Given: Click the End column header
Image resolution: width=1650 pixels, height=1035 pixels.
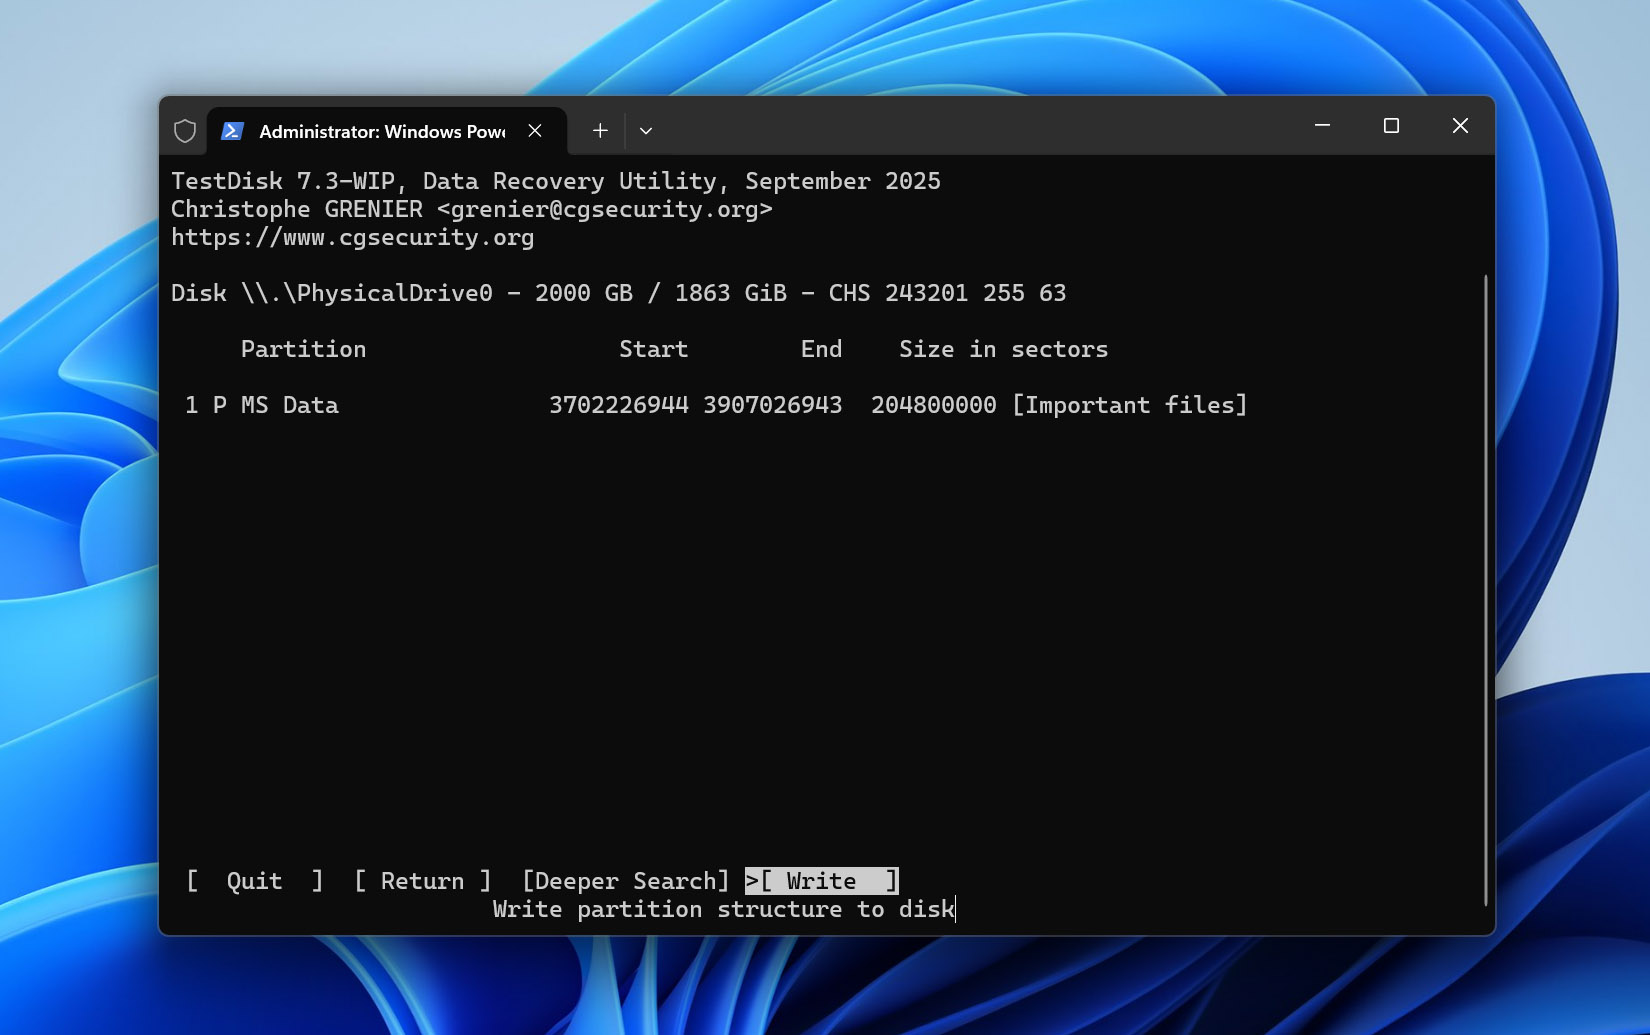Looking at the screenshot, I should coord(821,349).
